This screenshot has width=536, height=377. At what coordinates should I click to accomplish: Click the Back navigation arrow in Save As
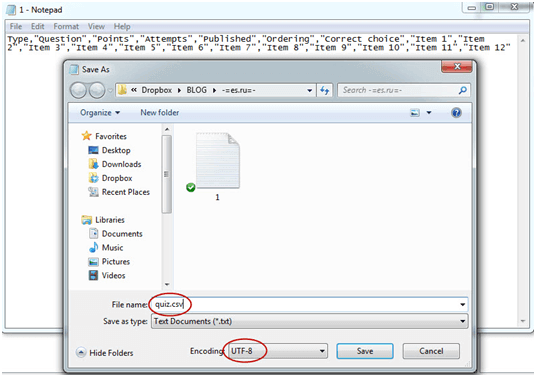click(x=78, y=91)
